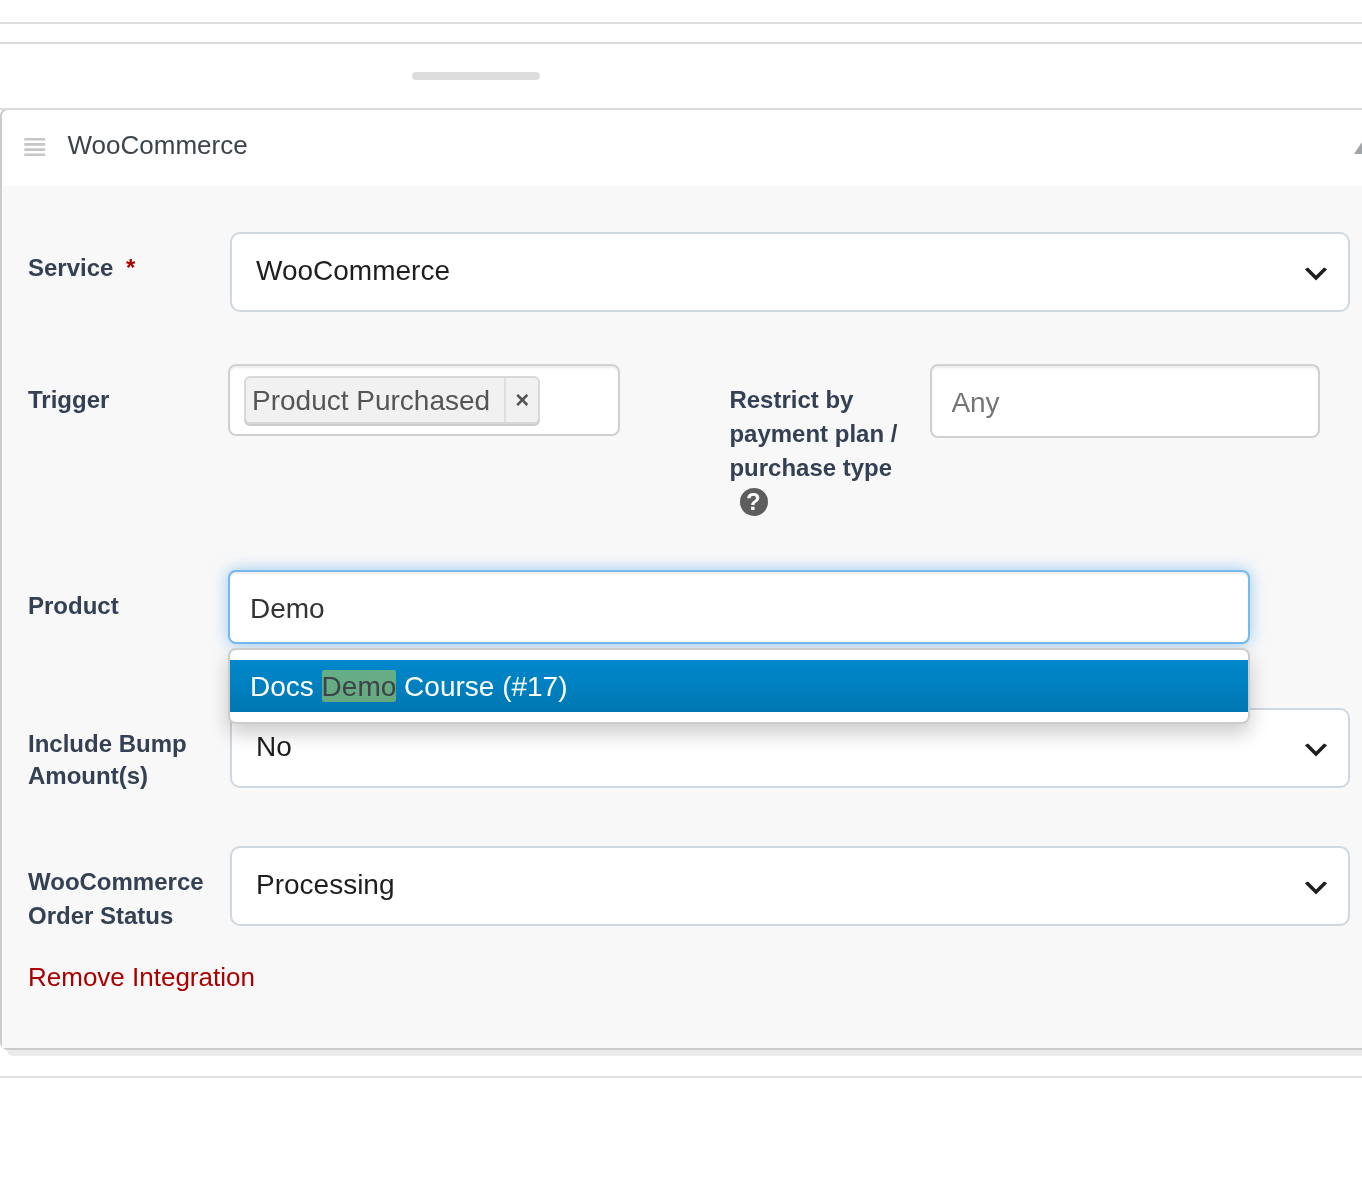This screenshot has width=1362, height=1184.
Task: Click the Product field label
Action: point(73,606)
